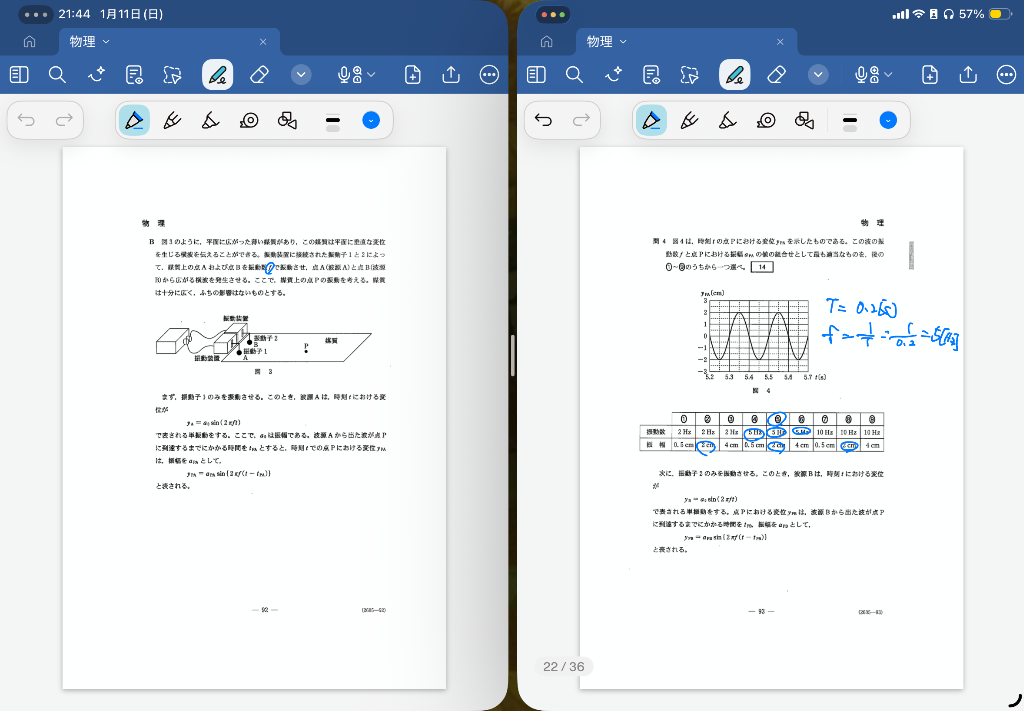Toggle the pen drawing mode in the right window
The width and height of the screenshot is (1024, 711).
click(x=735, y=75)
